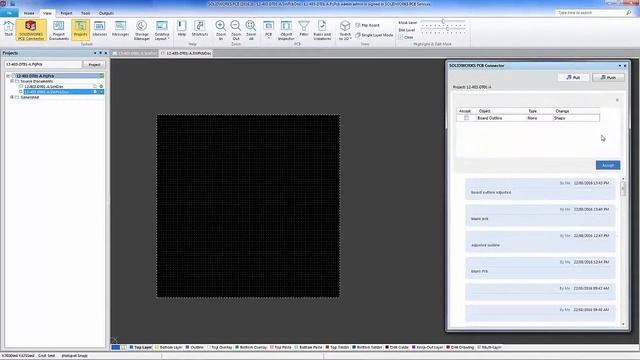Open Rules and Violations icon
The height and width of the screenshot is (360, 640).
[x=322, y=30]
